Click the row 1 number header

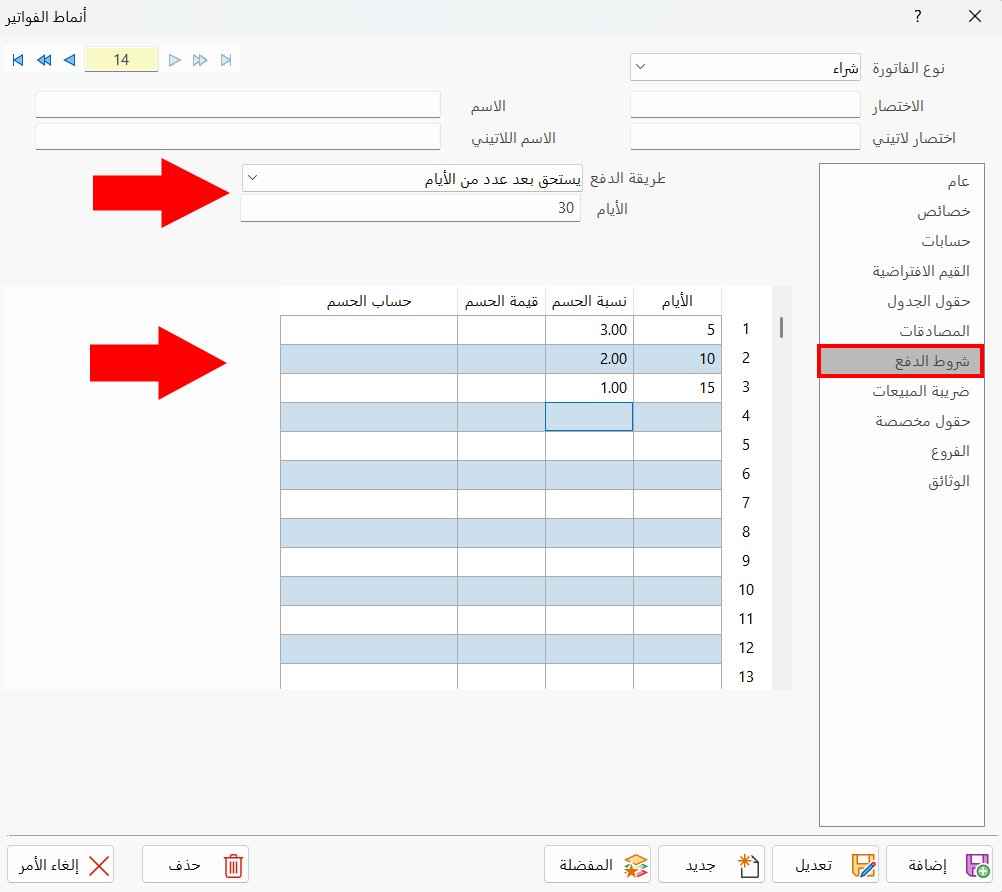coord(746,329)
